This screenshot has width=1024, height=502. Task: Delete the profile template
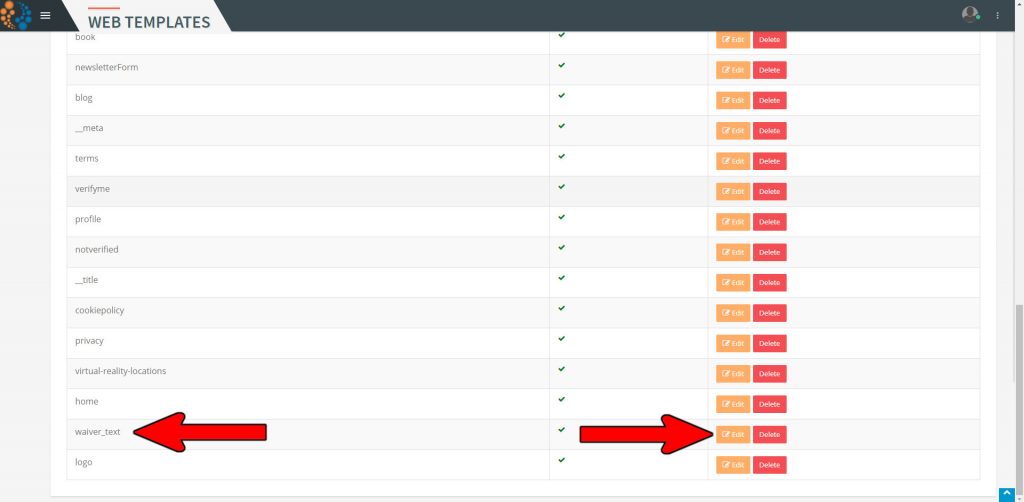pos(769,222)
